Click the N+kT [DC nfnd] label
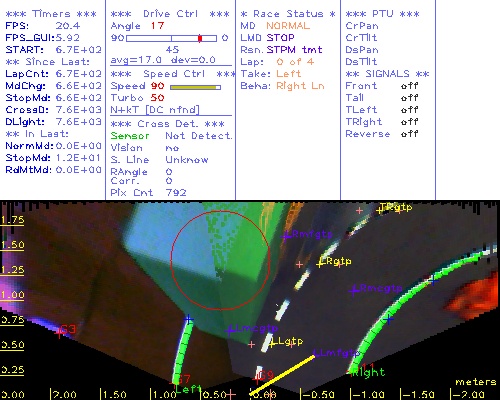Image resolution: width=500 pixels, height=400 pixels. (155, 110)
